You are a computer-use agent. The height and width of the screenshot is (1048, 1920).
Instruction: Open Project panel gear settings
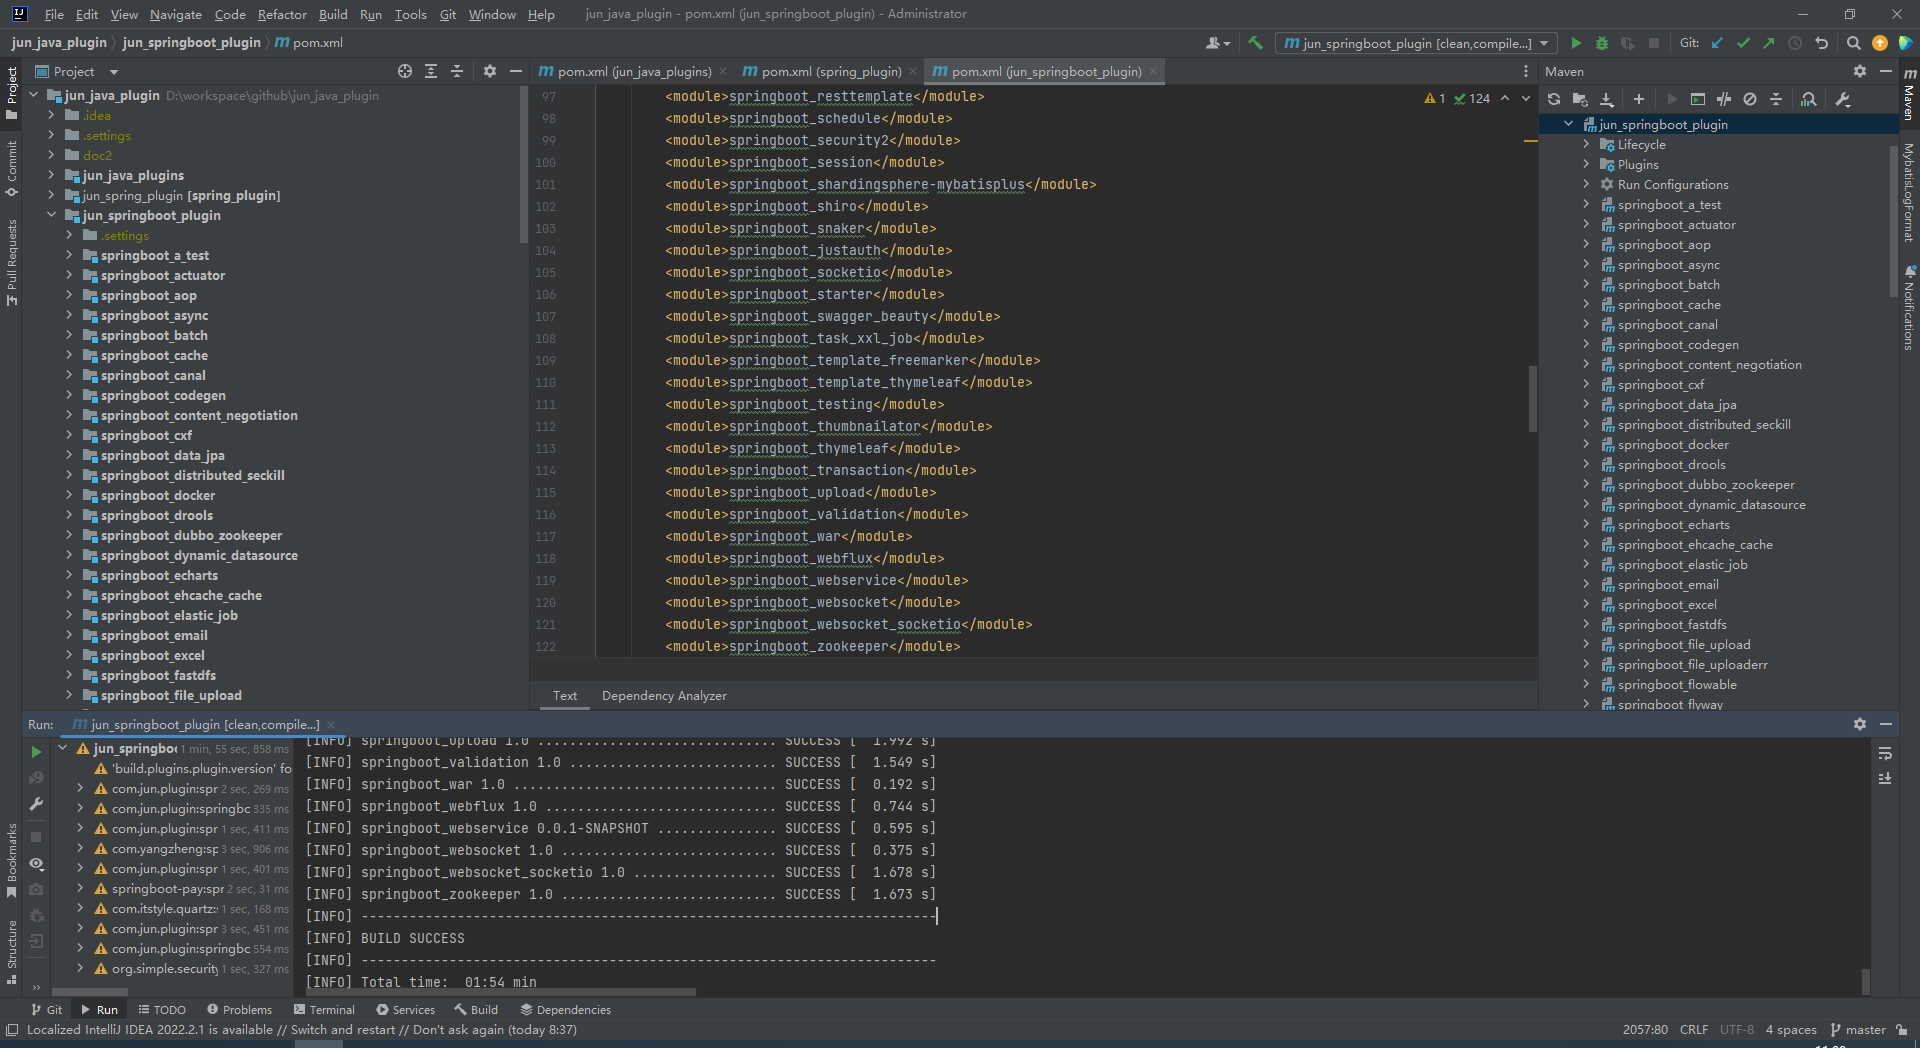point(489,71)
